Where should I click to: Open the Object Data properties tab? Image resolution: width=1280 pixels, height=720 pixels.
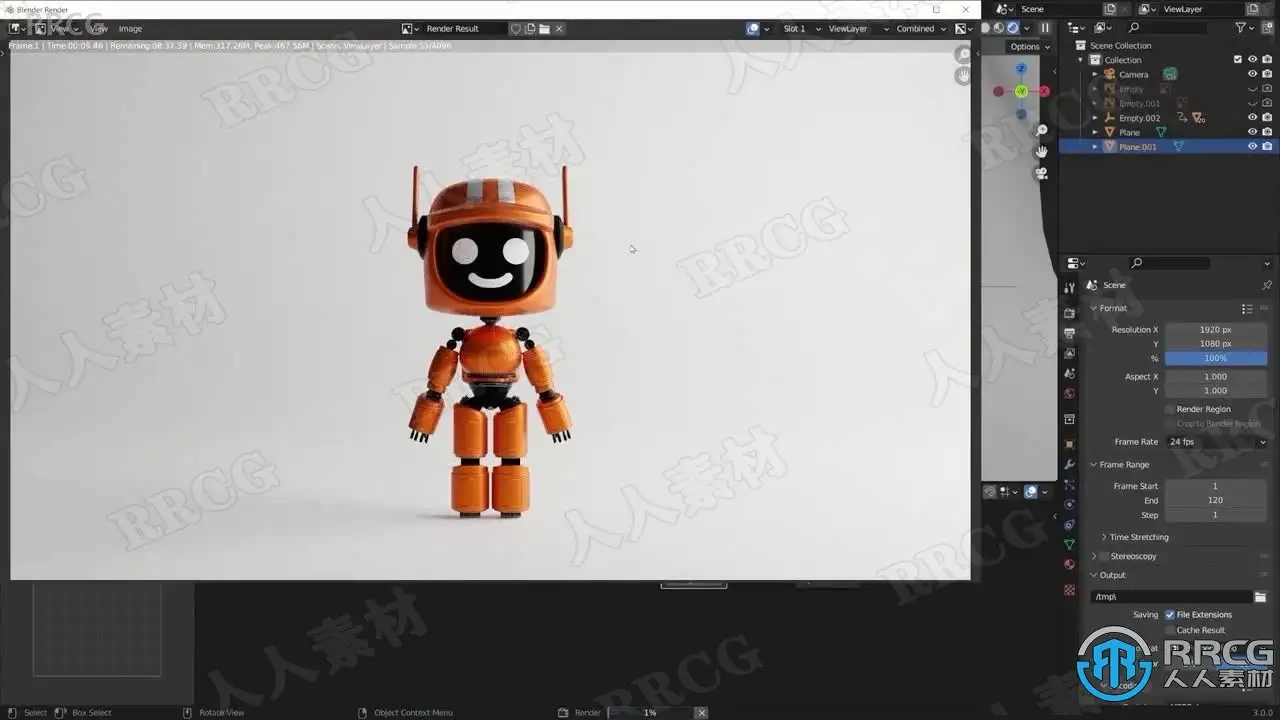(1069, 545)
